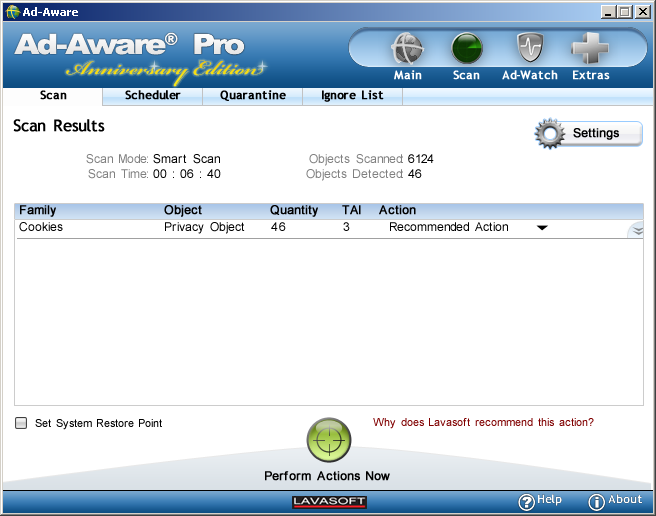This screenshot has height=516, width=656.
Task: Click the Scan Time 00 : 06 : 40 value
Action: (187, 174)
